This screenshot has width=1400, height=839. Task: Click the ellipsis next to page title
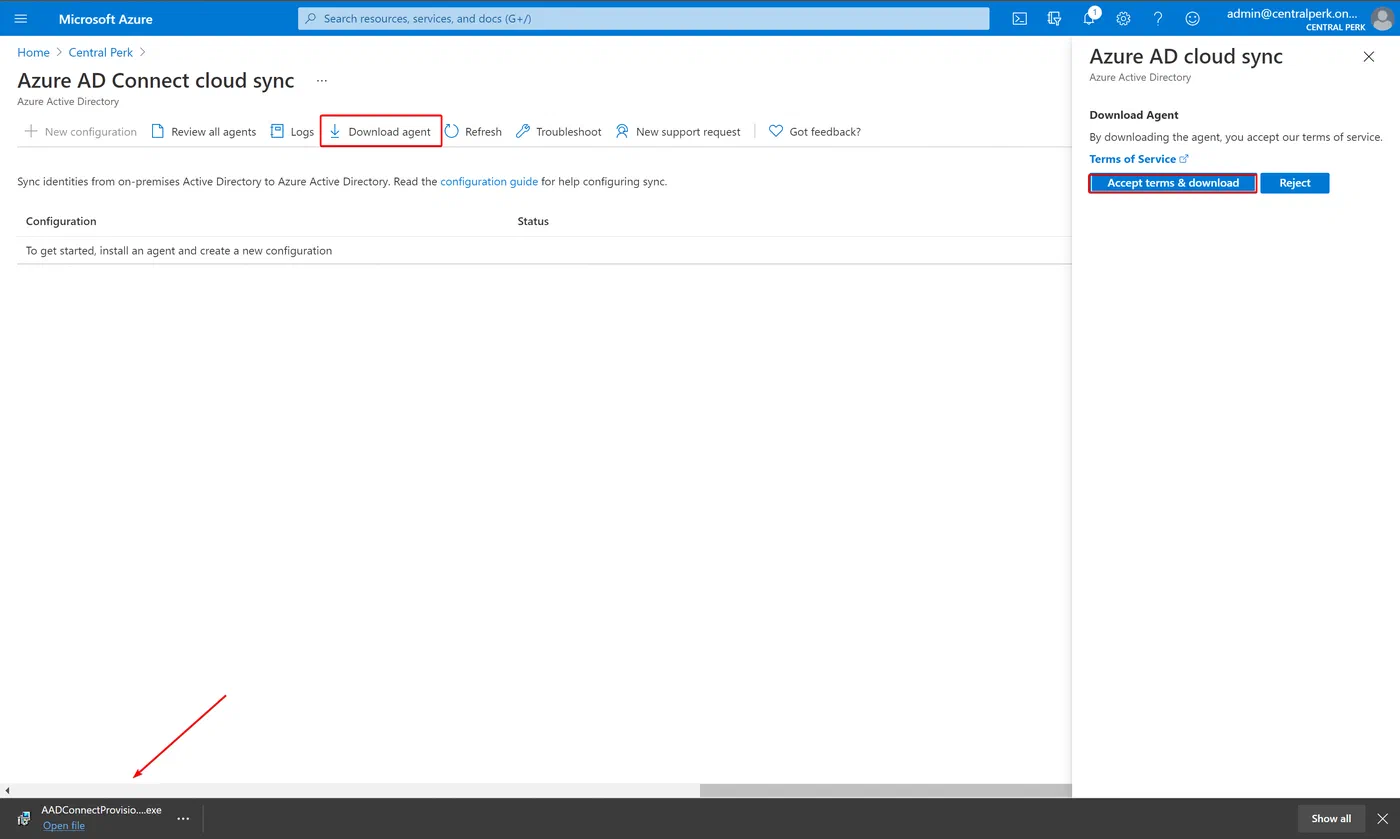[321, 81]
